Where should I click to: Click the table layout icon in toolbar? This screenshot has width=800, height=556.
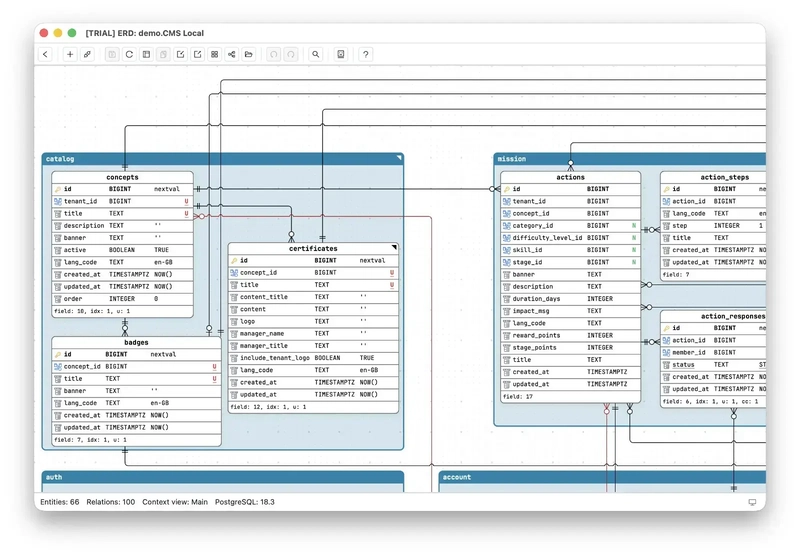click(x=146, y=54)
